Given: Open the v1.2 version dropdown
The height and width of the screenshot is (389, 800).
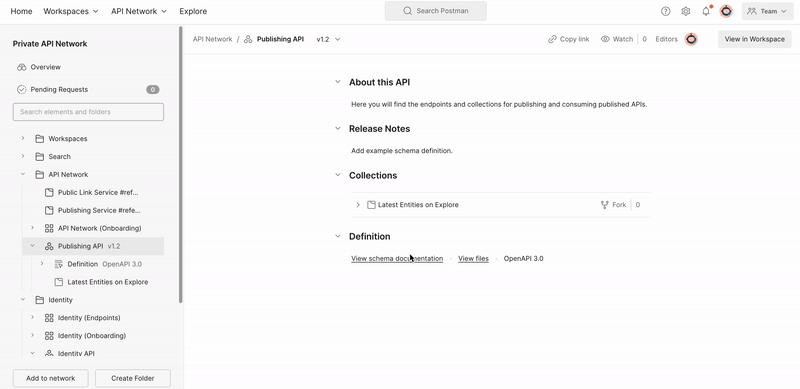Looking at the screenshot, I should 328,39.
